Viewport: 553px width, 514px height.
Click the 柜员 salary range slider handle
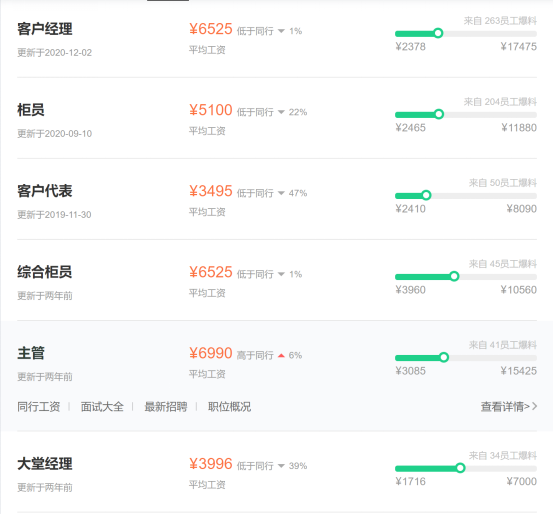(x=439, y=114)
